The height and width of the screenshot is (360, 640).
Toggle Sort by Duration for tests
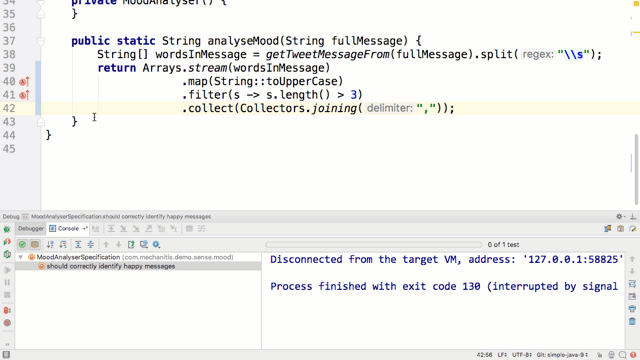[x=63, y=244]
